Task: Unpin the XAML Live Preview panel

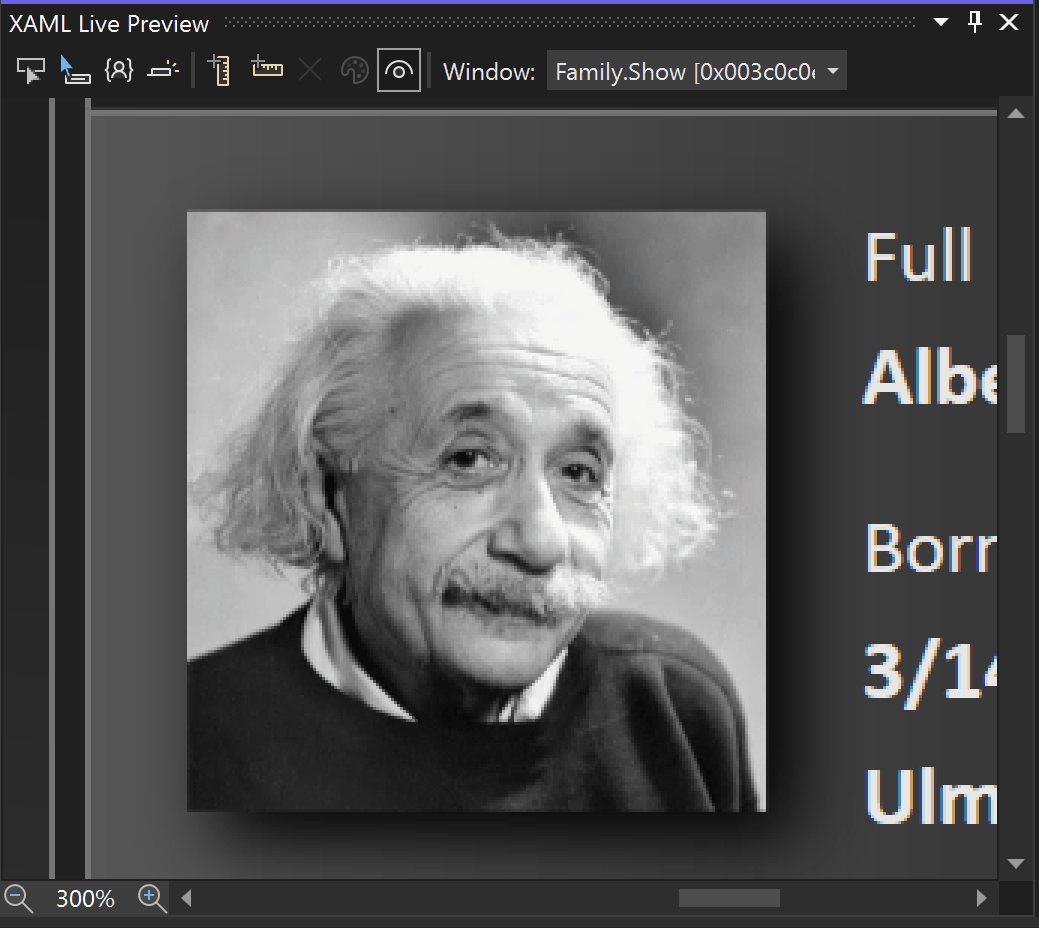Action: [974, 21]
